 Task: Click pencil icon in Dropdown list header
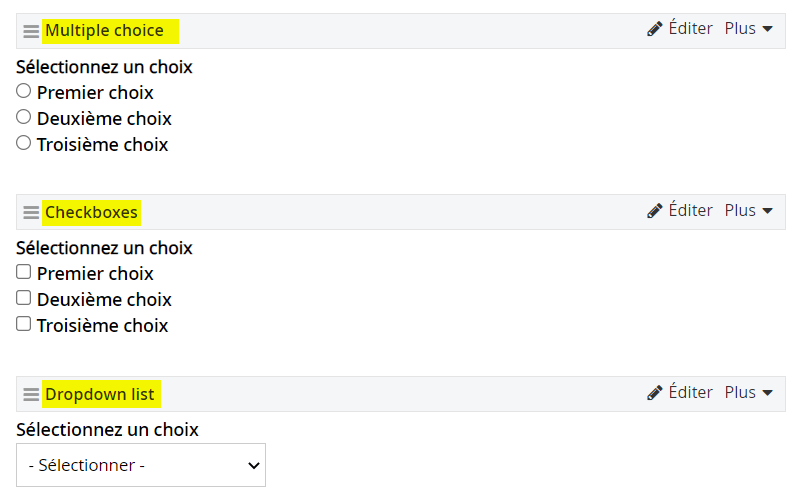(655, 392)
